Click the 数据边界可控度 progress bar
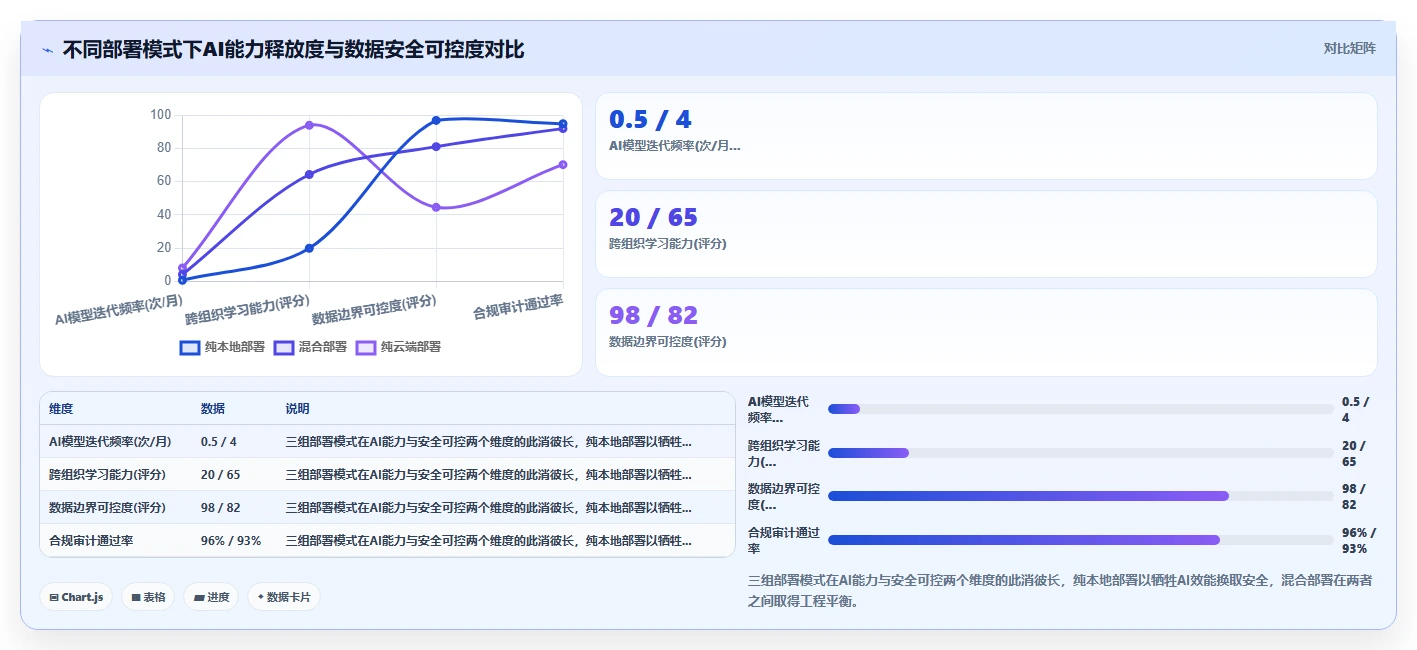1417x650 pixels. [x=1081, y=496]
